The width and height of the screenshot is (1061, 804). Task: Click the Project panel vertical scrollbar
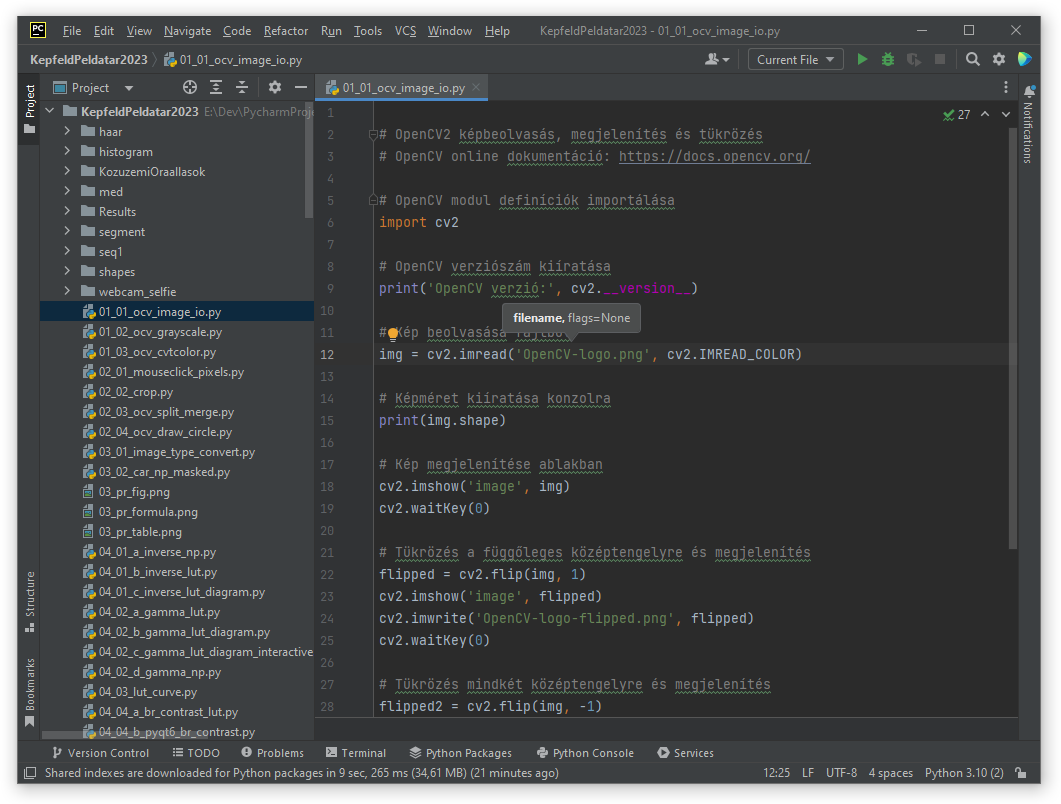tap(309, 160)
